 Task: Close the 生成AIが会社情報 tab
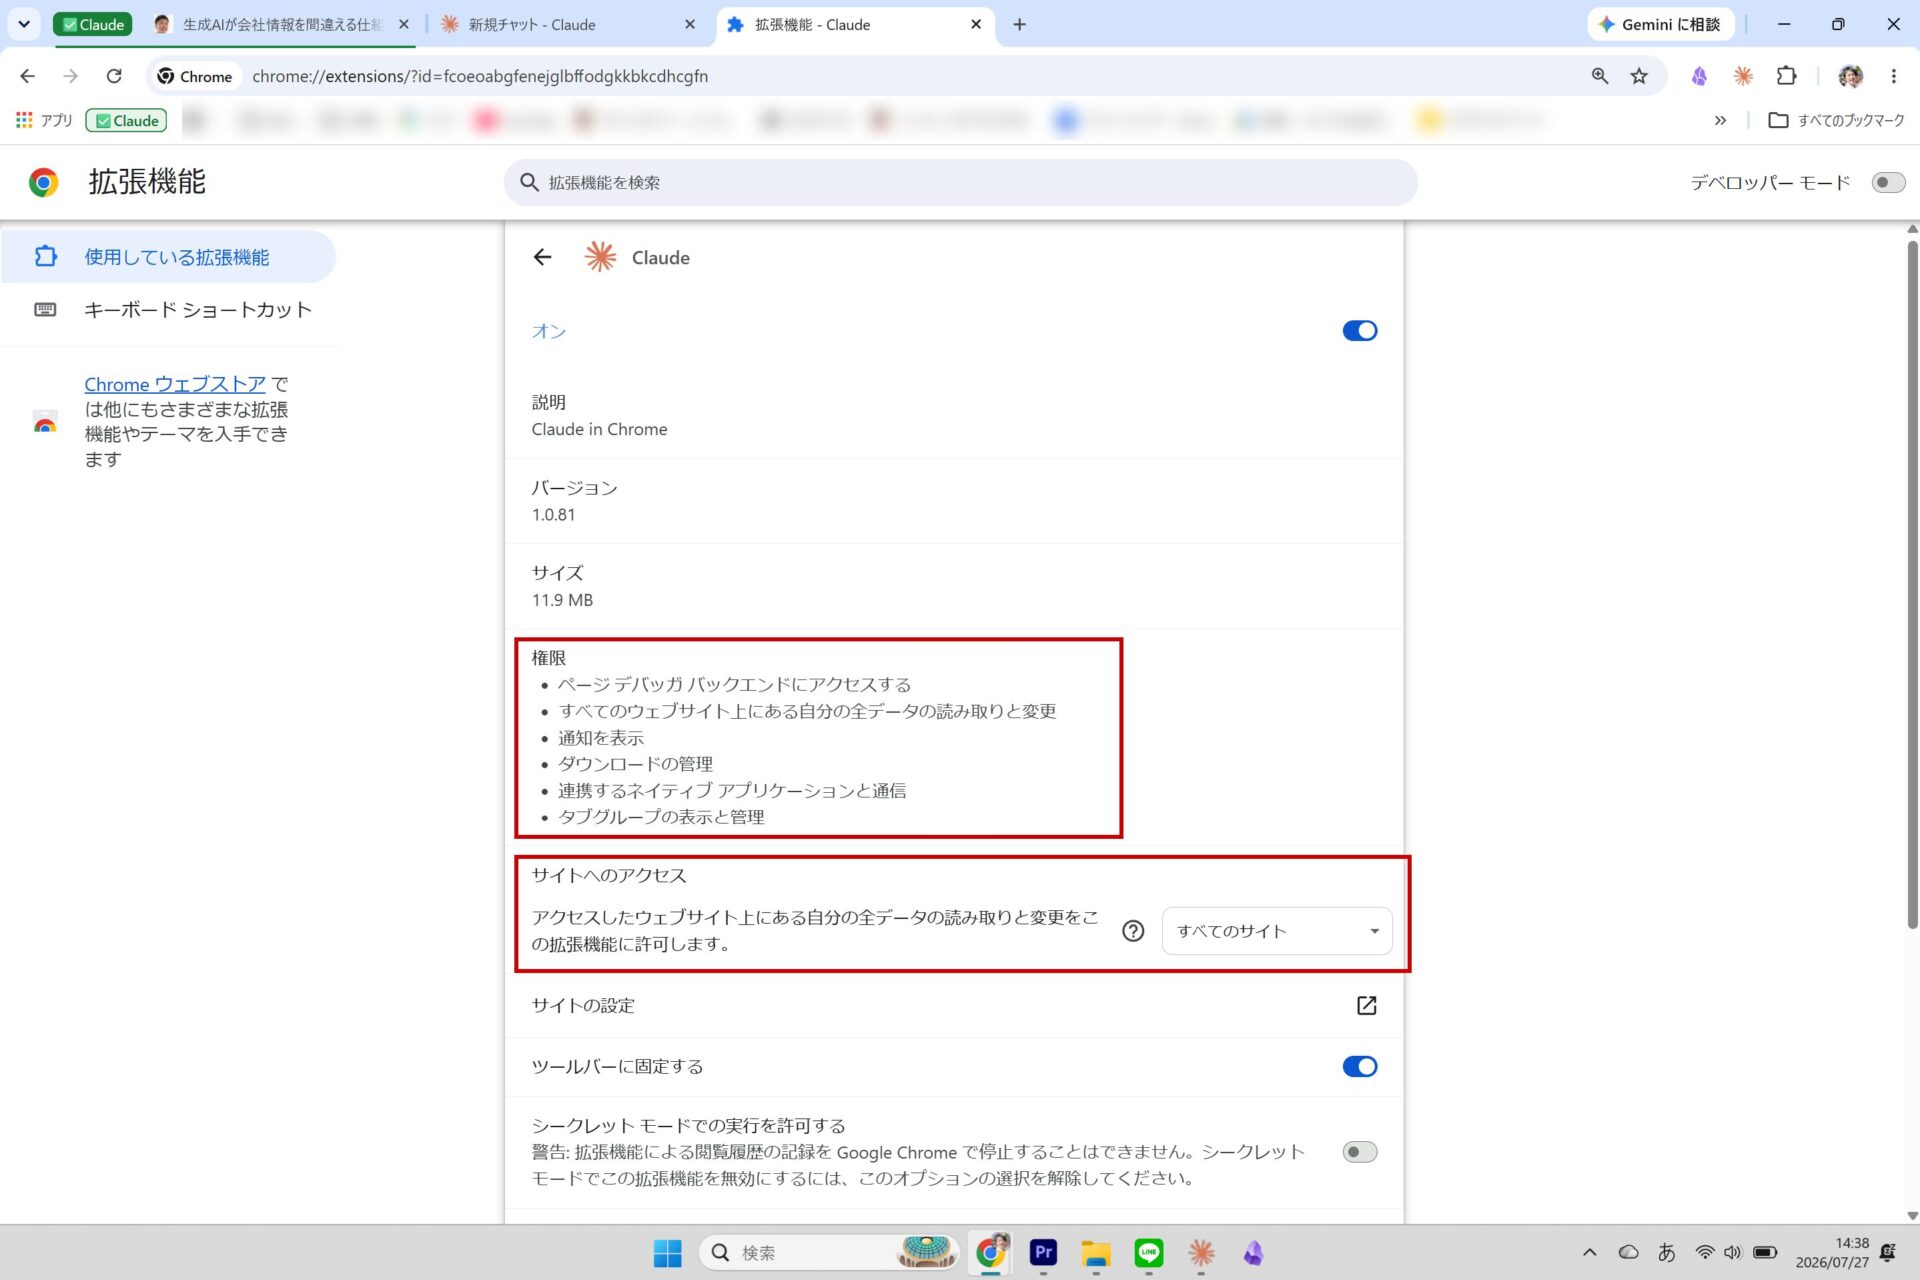point(404,24)
